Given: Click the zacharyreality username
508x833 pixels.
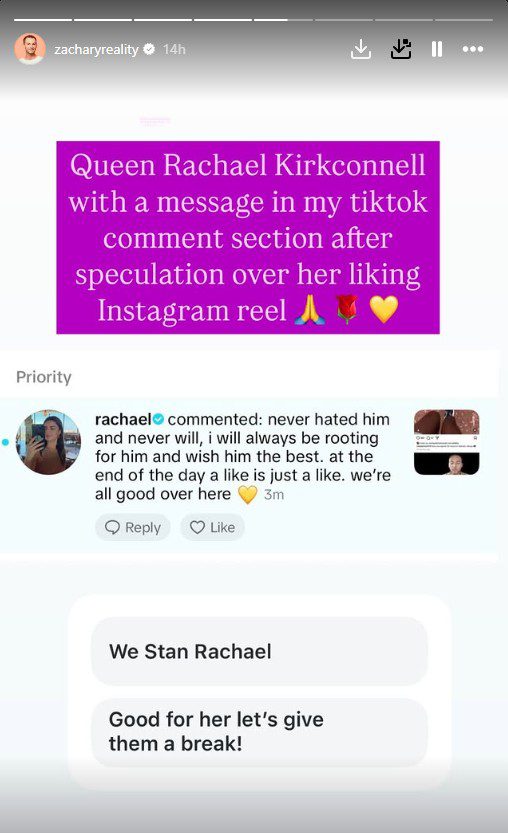Looking at the screenshot, I should click(96, 49).
